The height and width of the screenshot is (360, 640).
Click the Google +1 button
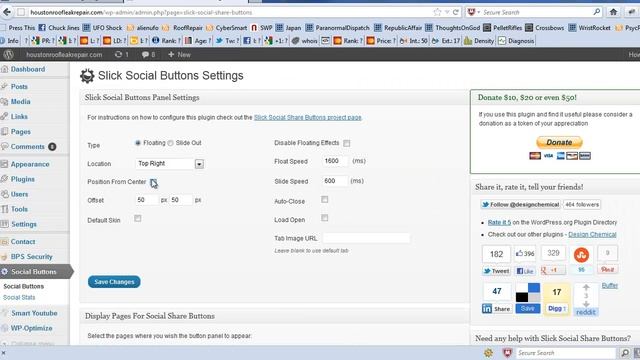pyautogui.click(x=553, y=270)
